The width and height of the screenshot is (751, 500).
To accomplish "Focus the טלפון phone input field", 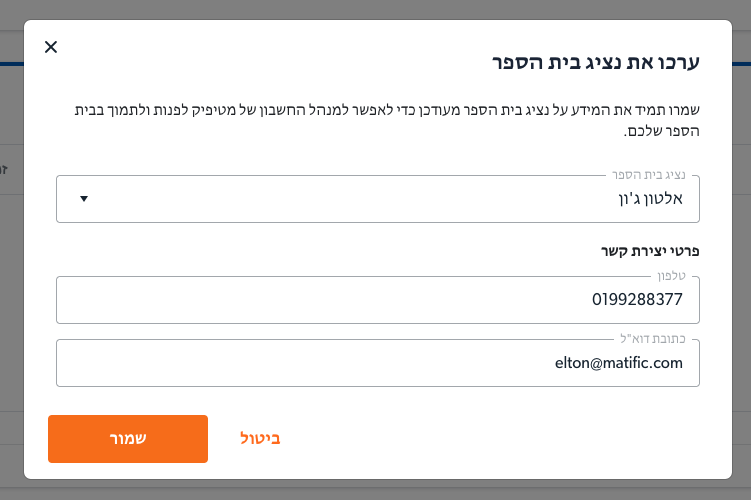I will pyautogui.click(x=377, y=300).
